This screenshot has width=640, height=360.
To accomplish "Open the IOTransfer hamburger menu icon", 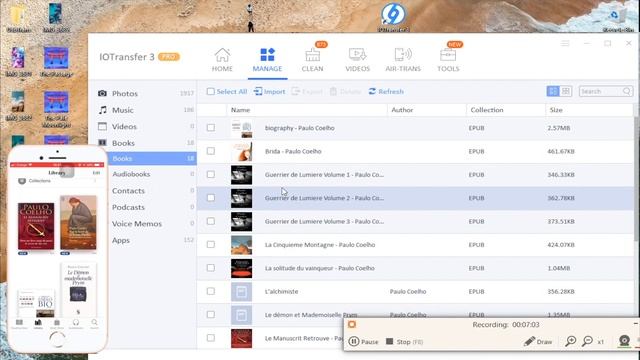I will (x=565, y=43).
